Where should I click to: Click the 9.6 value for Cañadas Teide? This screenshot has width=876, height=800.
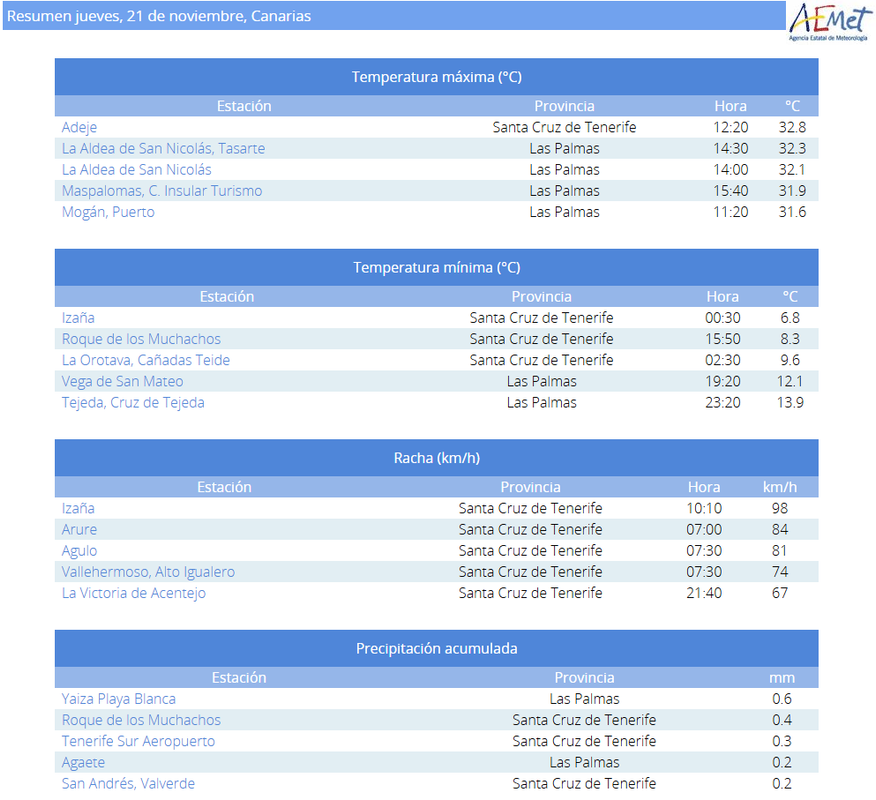click(x=790, y=360)
